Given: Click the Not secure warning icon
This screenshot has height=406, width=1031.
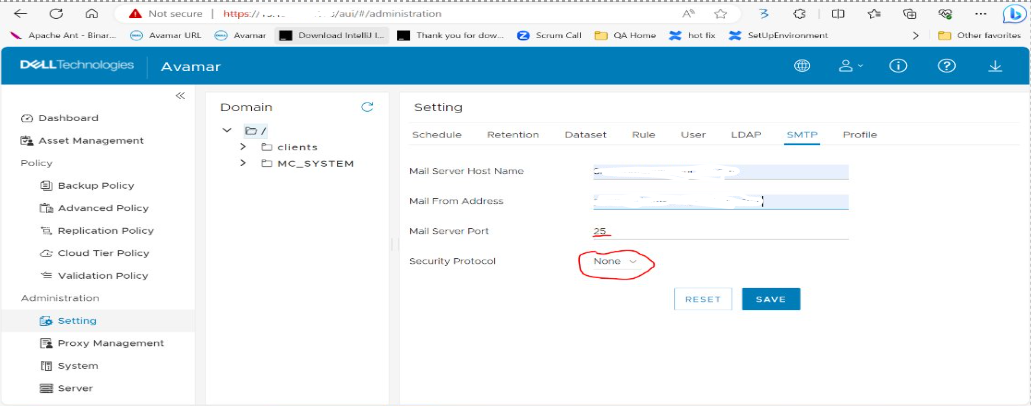Looking at the screenshot, I should tap(135, 13).
